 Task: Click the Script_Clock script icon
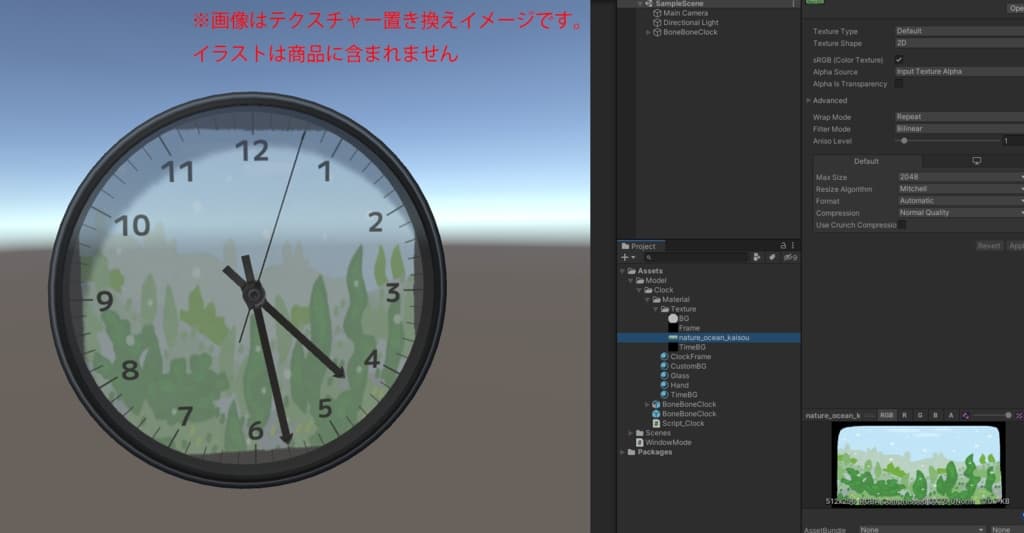pyautogui.click(x=656, y=423)
